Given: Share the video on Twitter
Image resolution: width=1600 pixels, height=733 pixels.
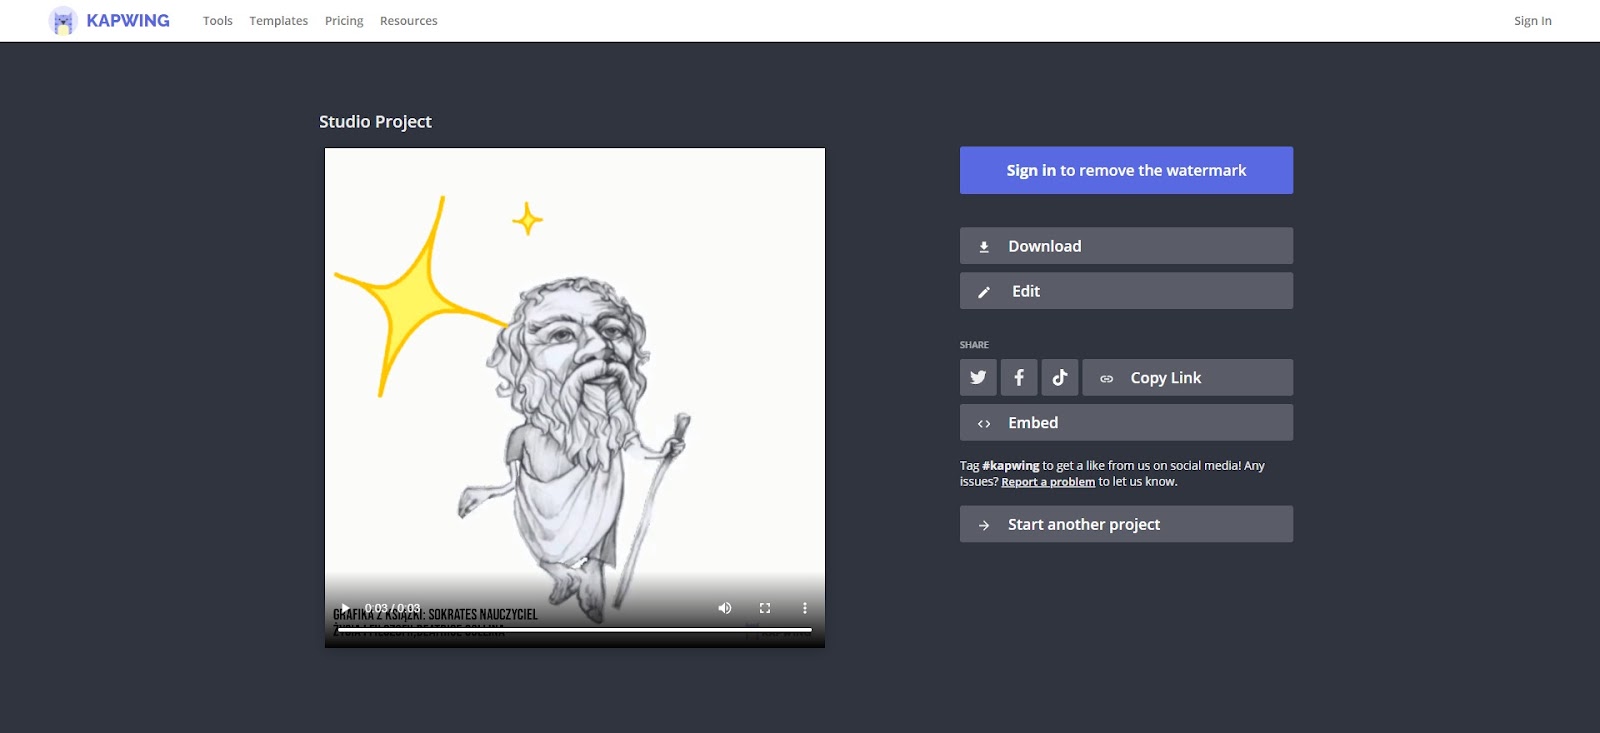Looking at the screenshot, I should click(978, 377).
